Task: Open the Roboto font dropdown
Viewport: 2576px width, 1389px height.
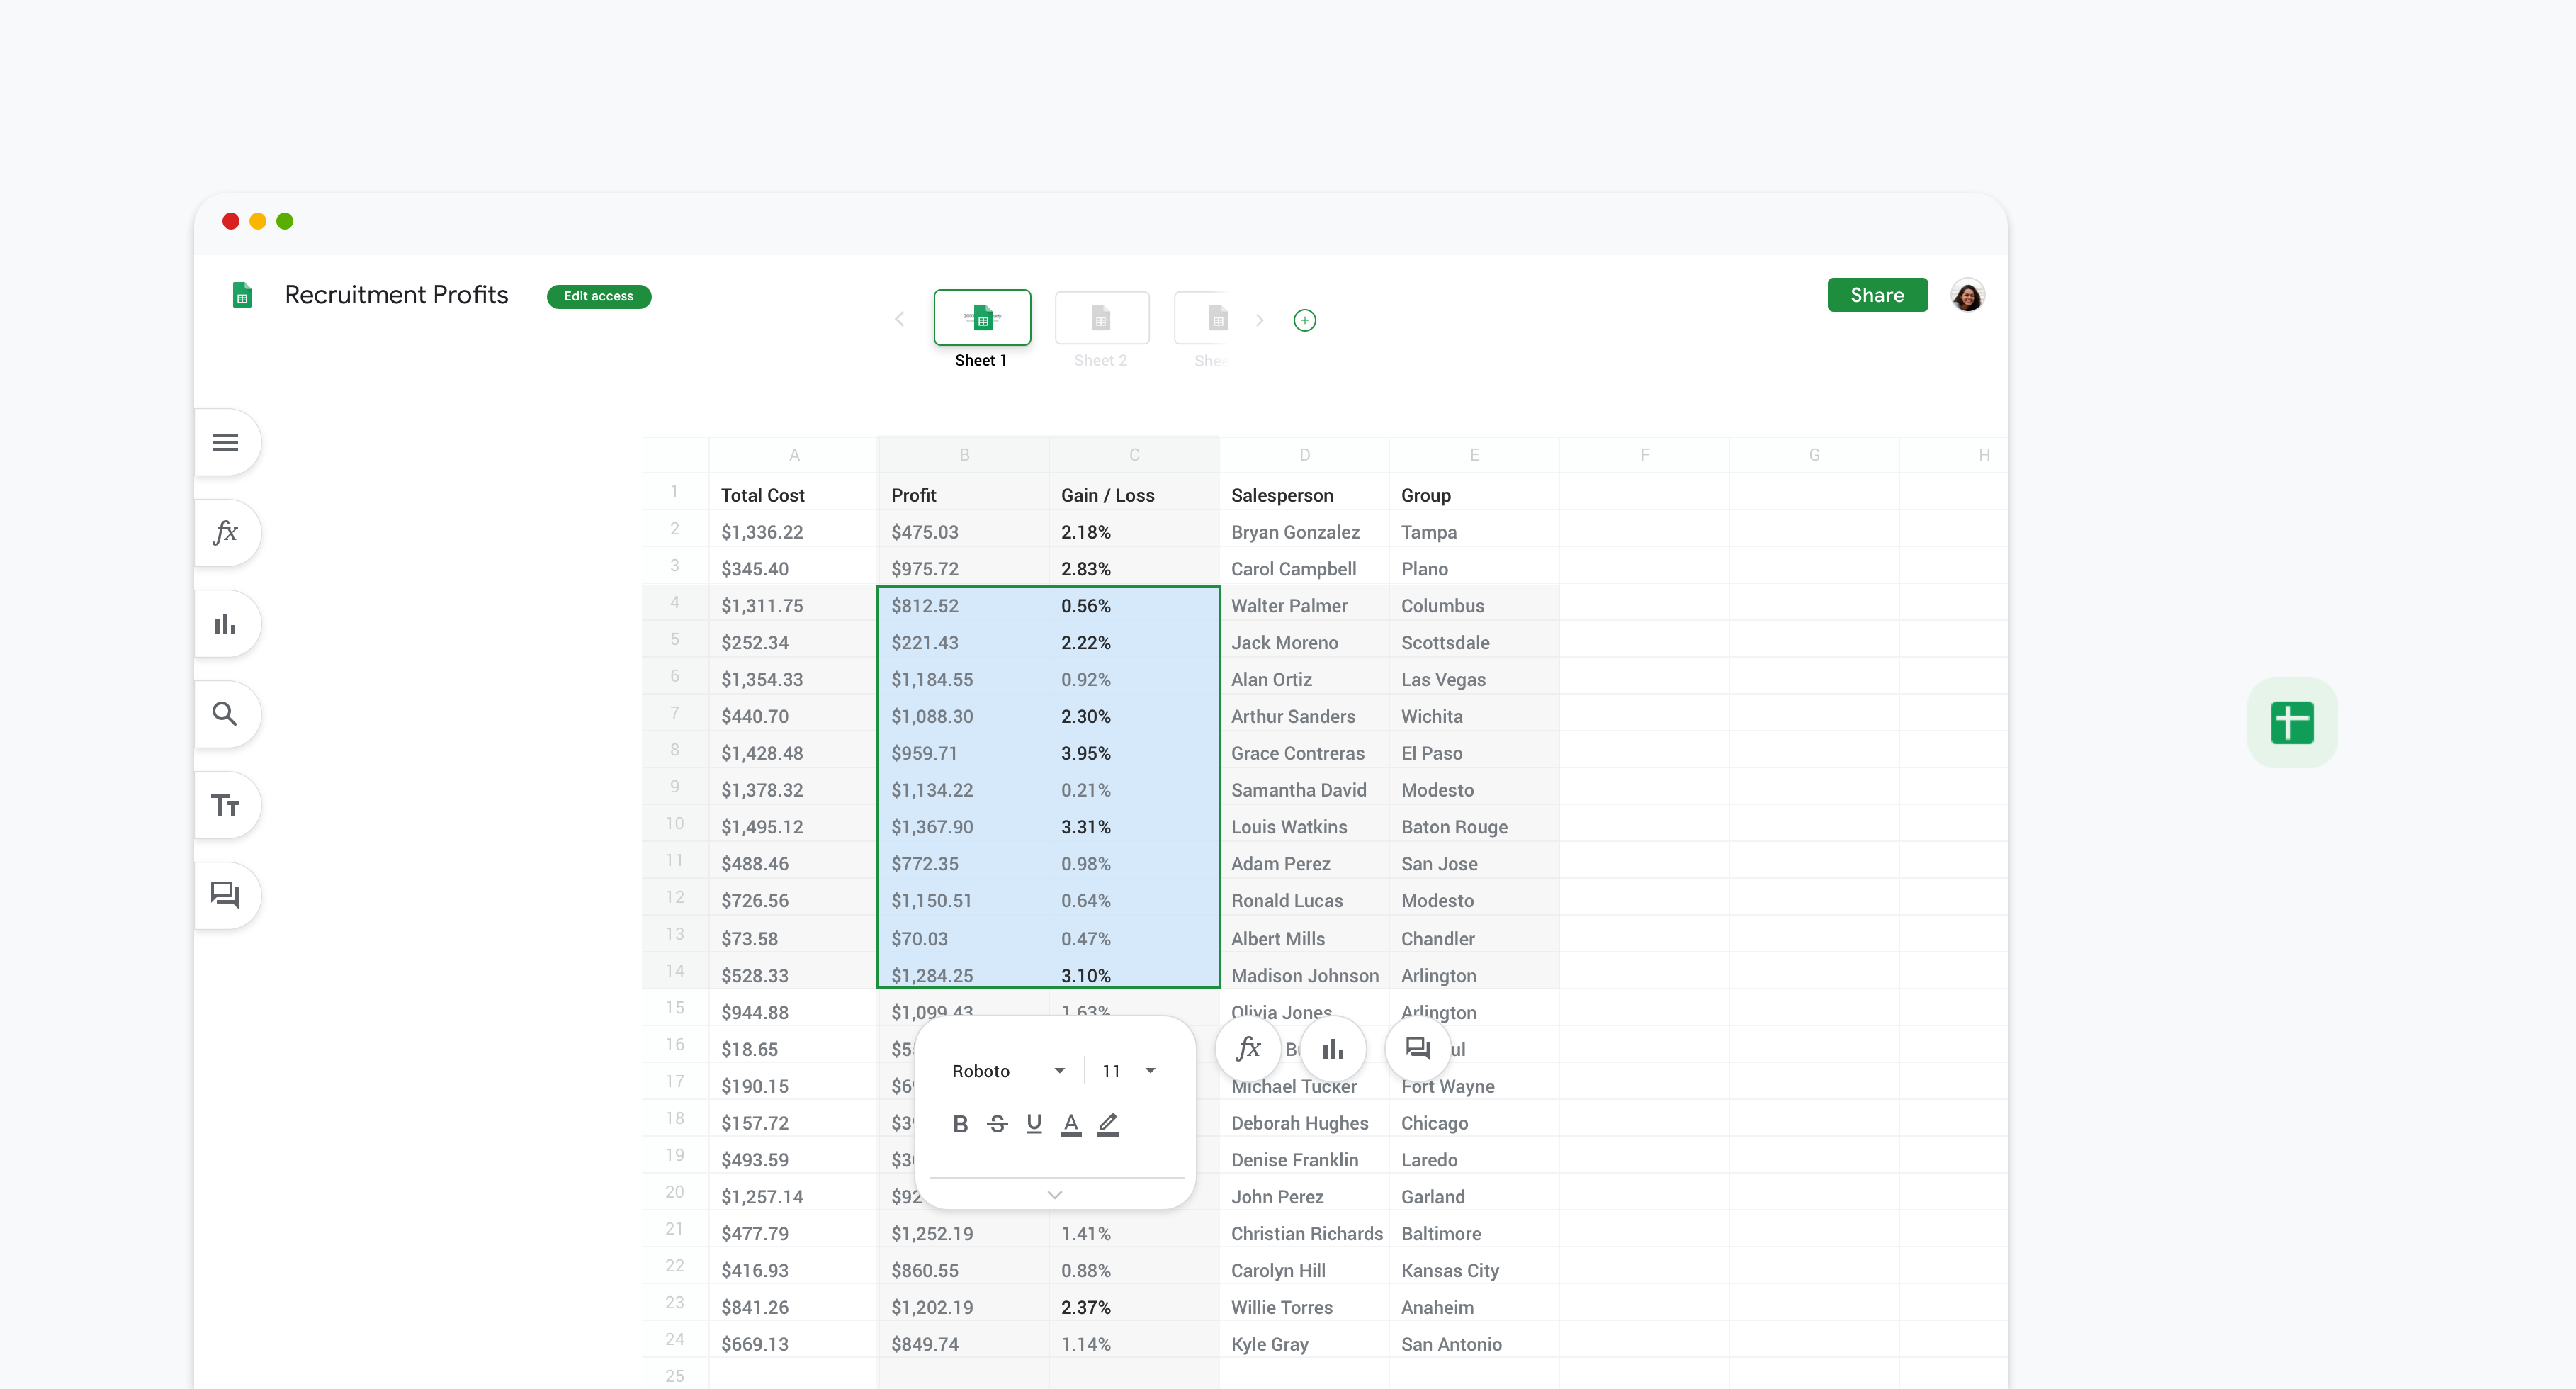Action: click(x=1008, y=1071)
